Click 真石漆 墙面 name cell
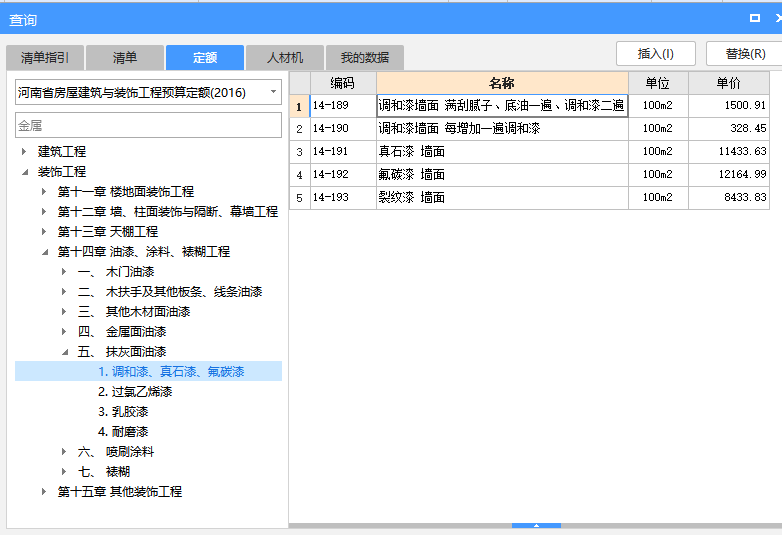Image resolution: width=782 pixels, height=535 pixels. (x=502, y=152)
